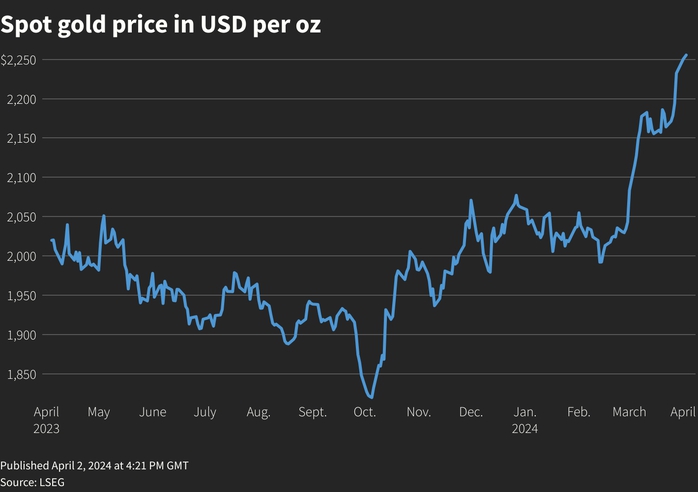Click the 2,200 y-axis label
Viewport: 698px width, 492px height.
point(21,99)
